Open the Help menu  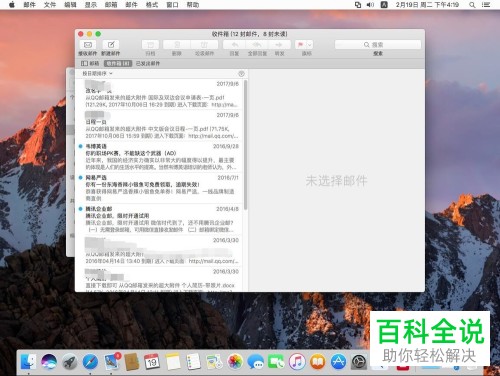pyautogui.click(x=192, y=5)
